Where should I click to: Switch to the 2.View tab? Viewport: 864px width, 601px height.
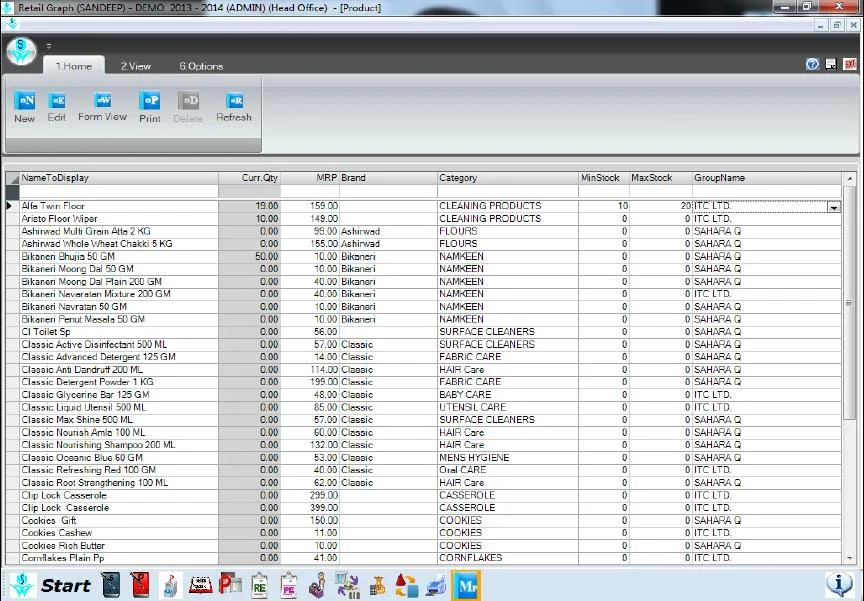click(x=136, y=66)
